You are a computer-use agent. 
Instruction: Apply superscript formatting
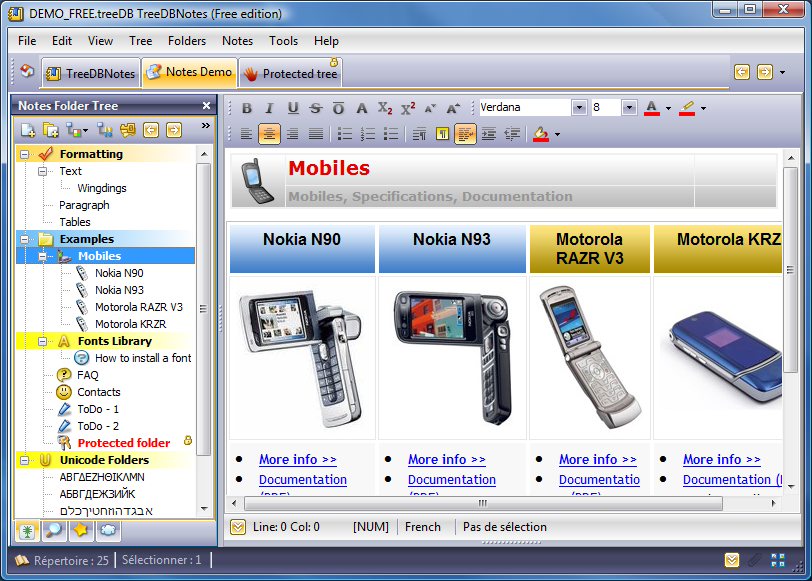pos(408,108)
